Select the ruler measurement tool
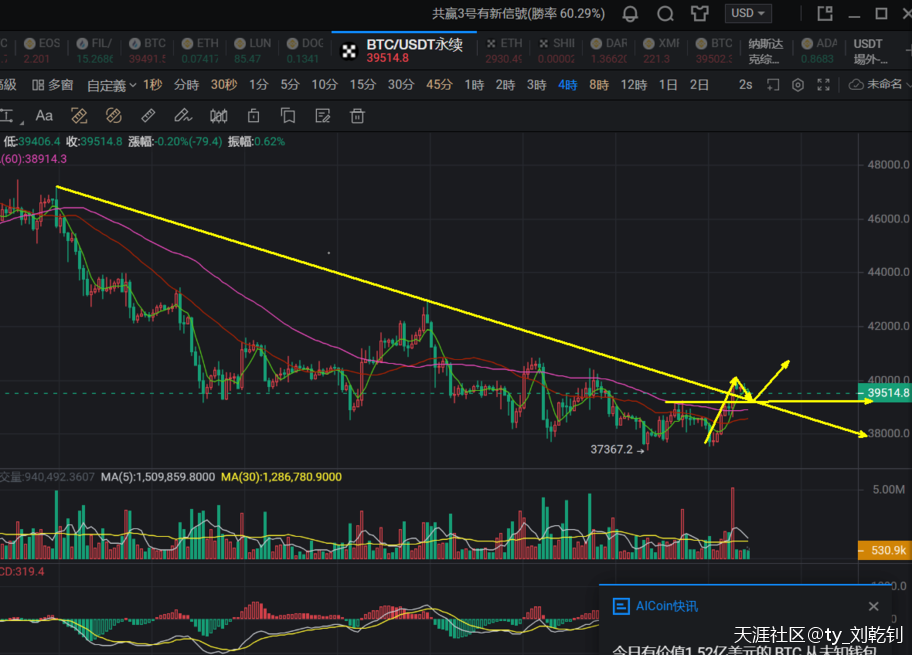Image resolution: width=912 pixels, height=655 pixels. [x=148, y=116]
